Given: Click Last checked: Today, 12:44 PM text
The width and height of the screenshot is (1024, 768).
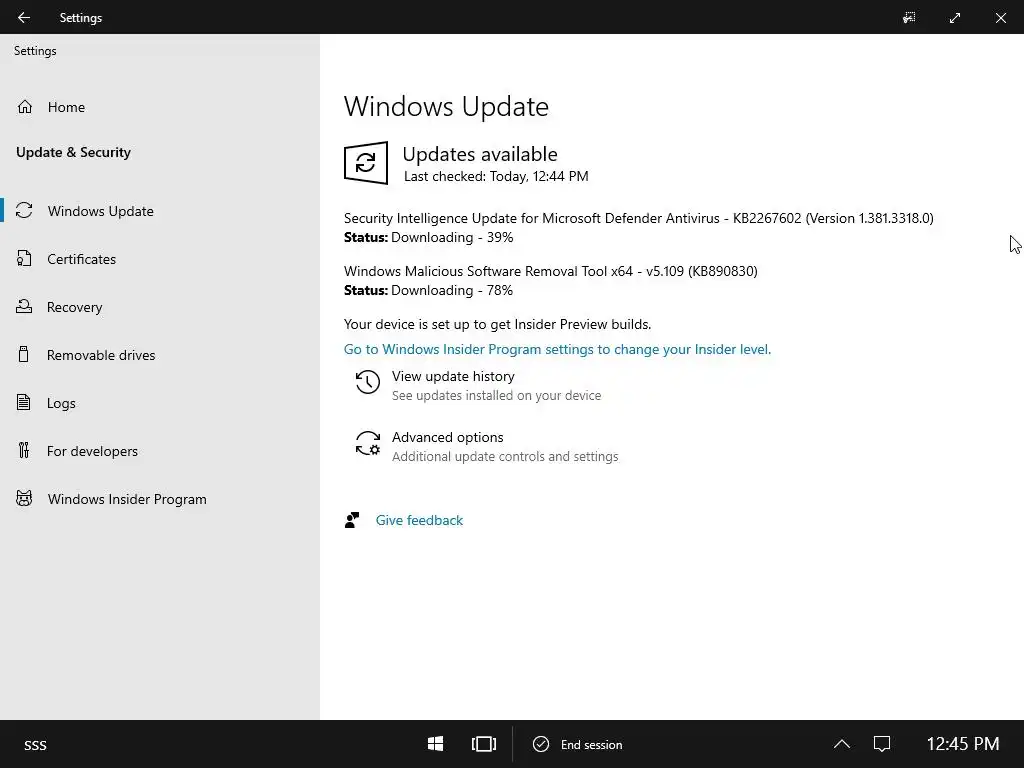Looking at the screenshot, I should click(x=496, y=176).
